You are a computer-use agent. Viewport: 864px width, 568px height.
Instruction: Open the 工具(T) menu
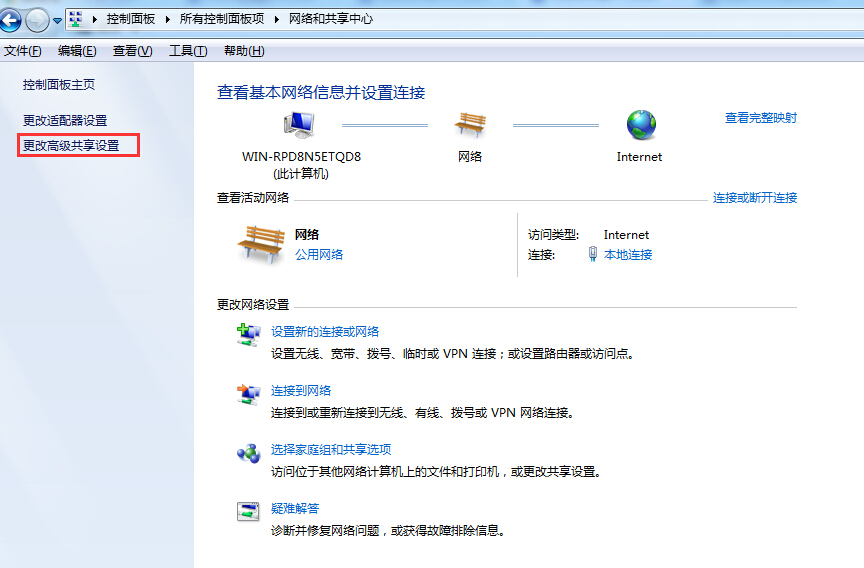(x=188, y=51)
